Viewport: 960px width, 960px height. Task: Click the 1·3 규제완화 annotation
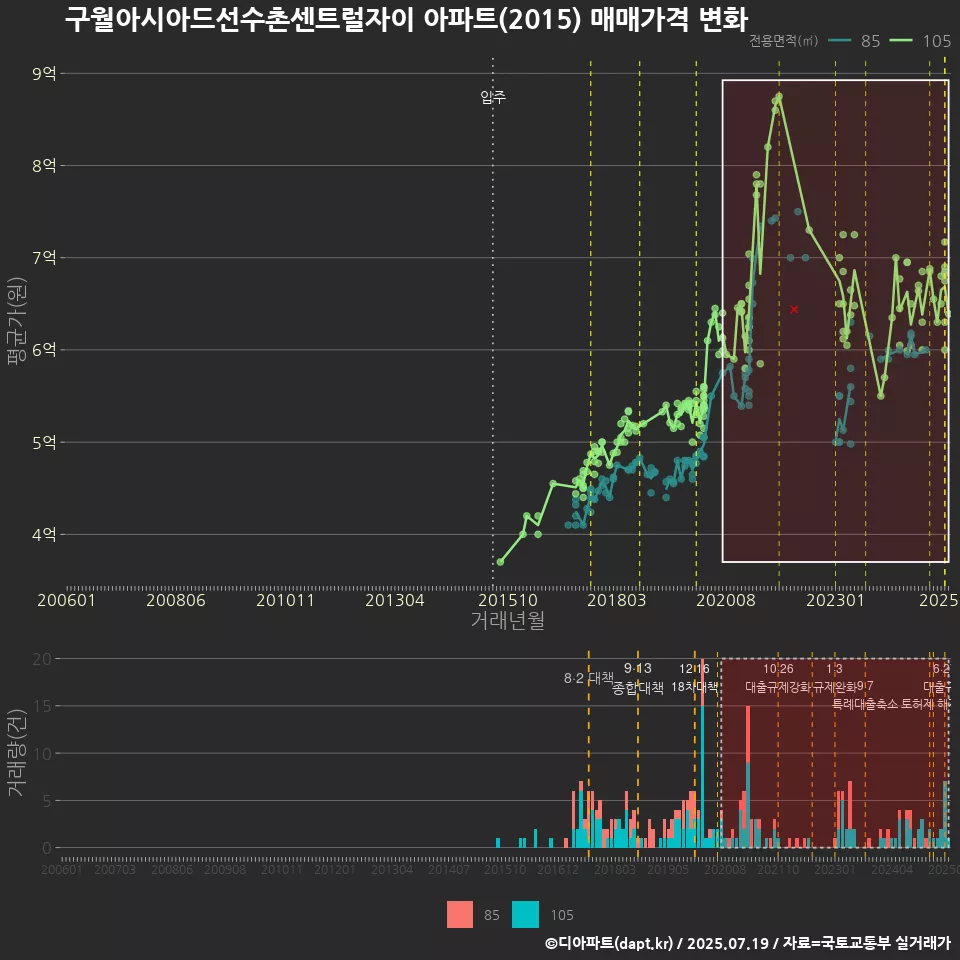pyautogui.click(x=834, y=678)
